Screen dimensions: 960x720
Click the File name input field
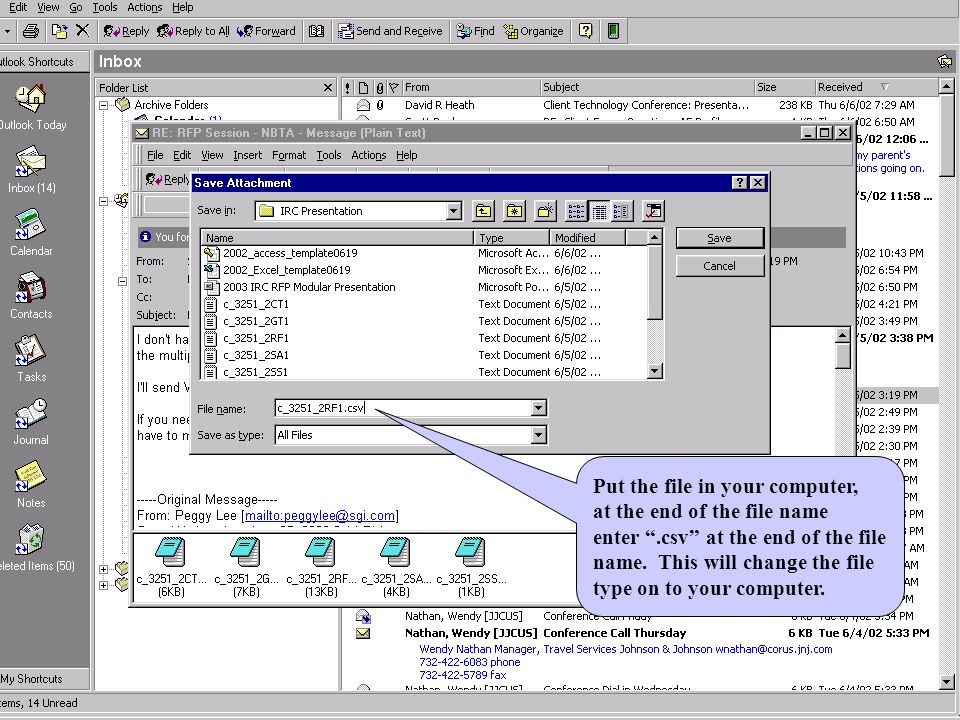403,408
